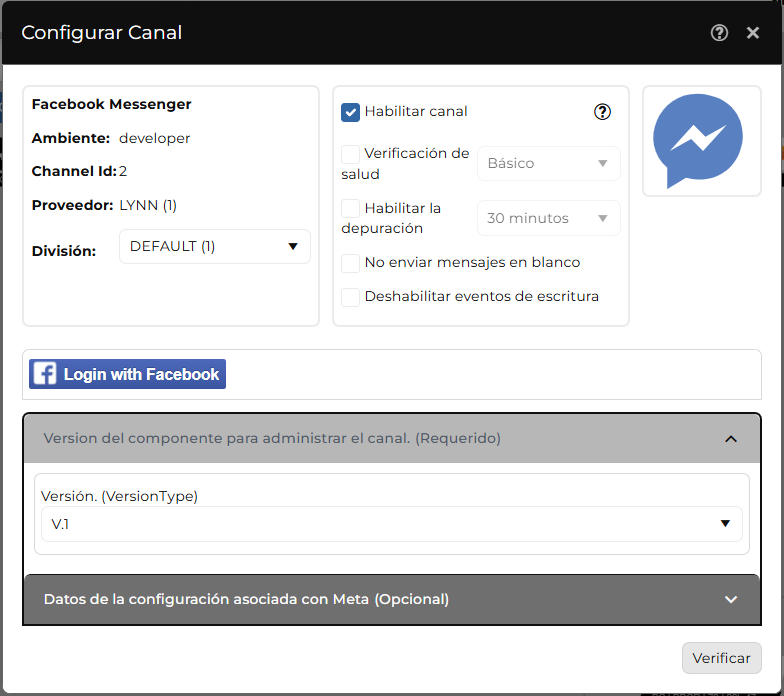Click the Configurar Canal title text
The width and height of the screenshot is (784, 696).
102,33
